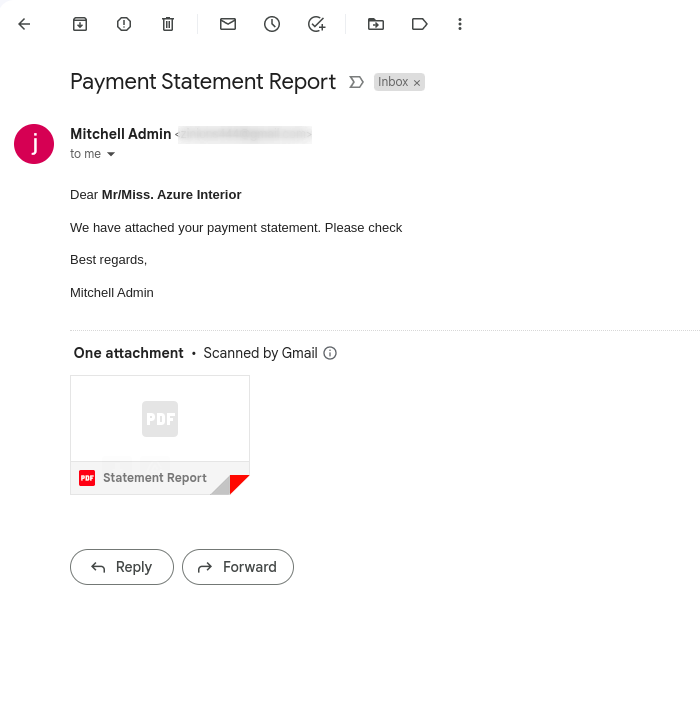Delete this email
This screenshot has height=719, width=700.
pyautogui.click(x=168, y=24)
